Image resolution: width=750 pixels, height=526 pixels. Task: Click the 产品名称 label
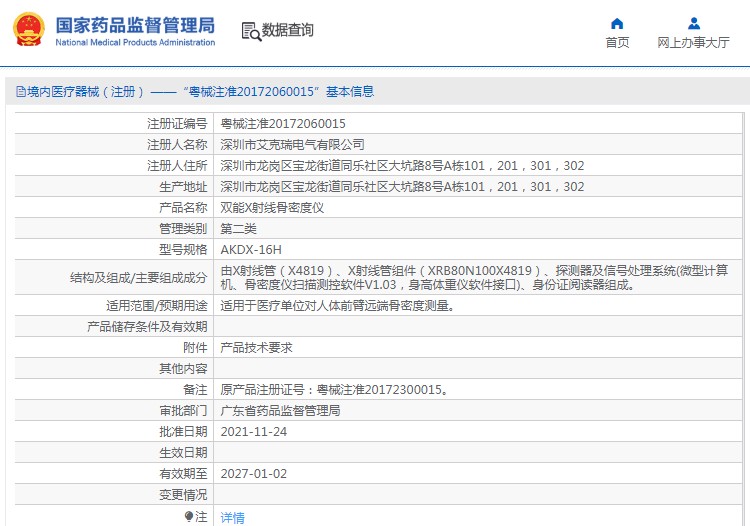click(x=183, y=208)
